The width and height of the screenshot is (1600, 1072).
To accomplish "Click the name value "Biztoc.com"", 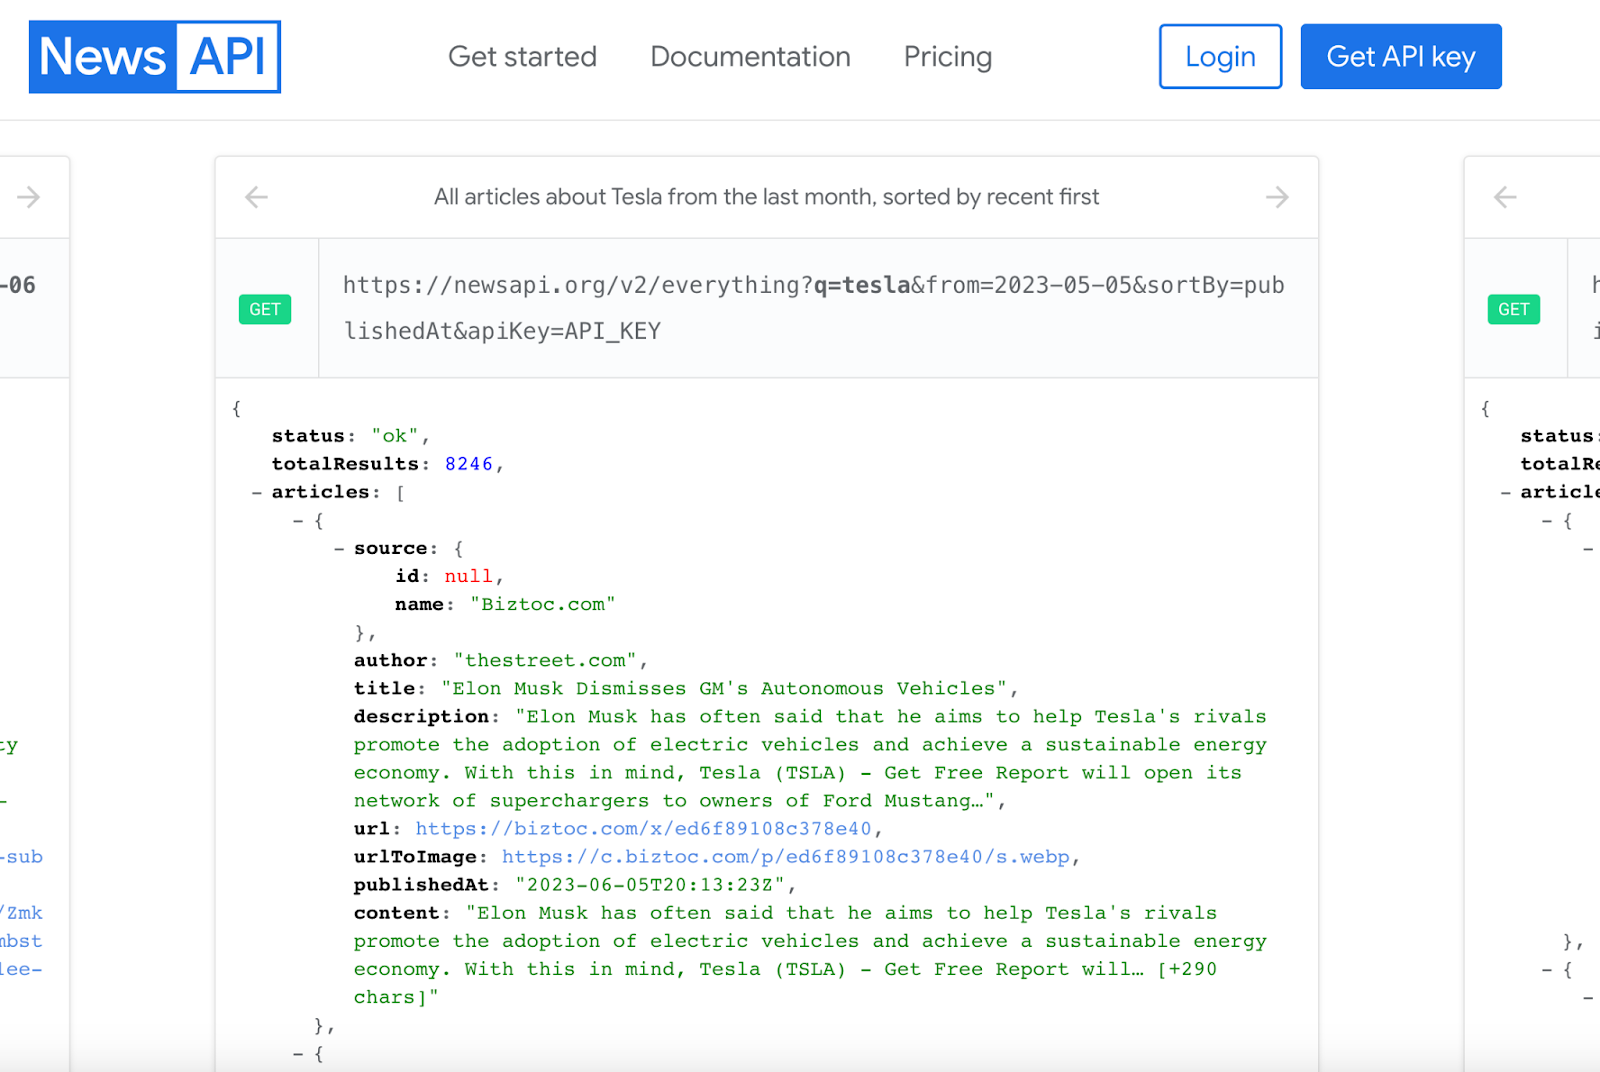I will coord(543,604).
